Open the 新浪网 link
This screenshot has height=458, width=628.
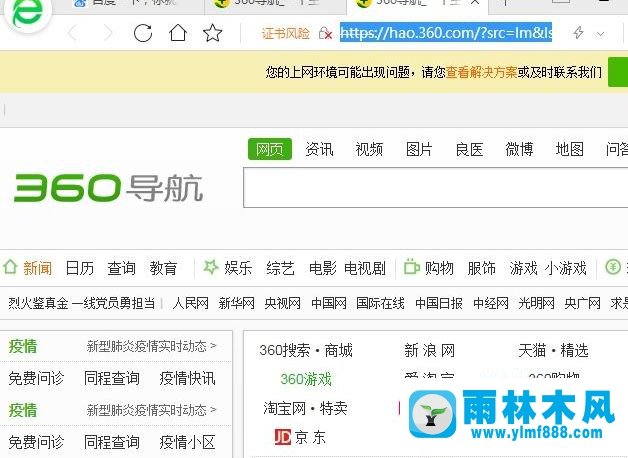(x=429, y=350)
